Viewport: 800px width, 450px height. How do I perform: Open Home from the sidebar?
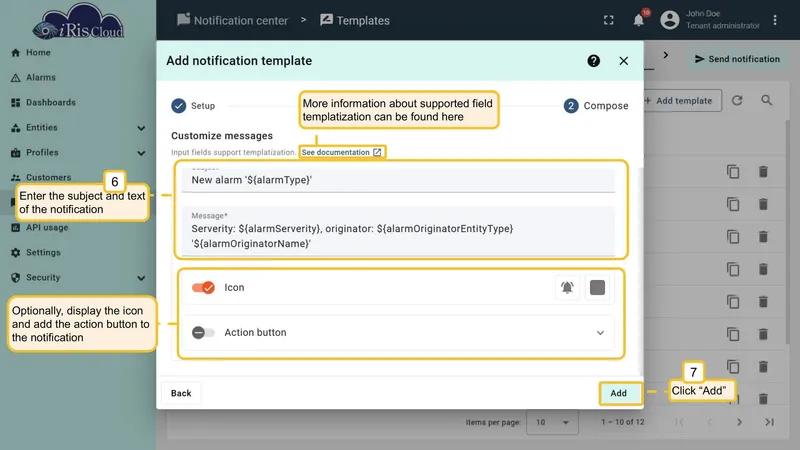(x=38, y=53)
